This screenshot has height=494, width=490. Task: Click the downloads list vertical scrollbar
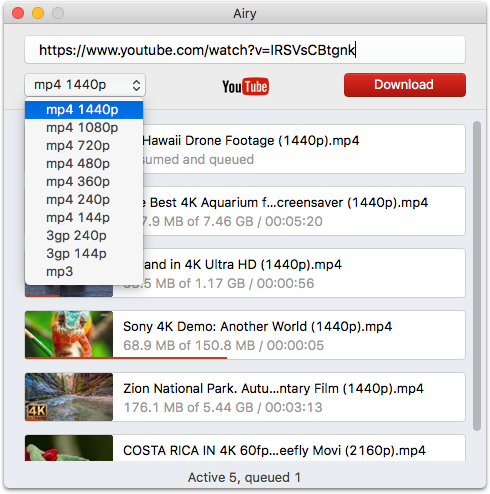(477, 276)
